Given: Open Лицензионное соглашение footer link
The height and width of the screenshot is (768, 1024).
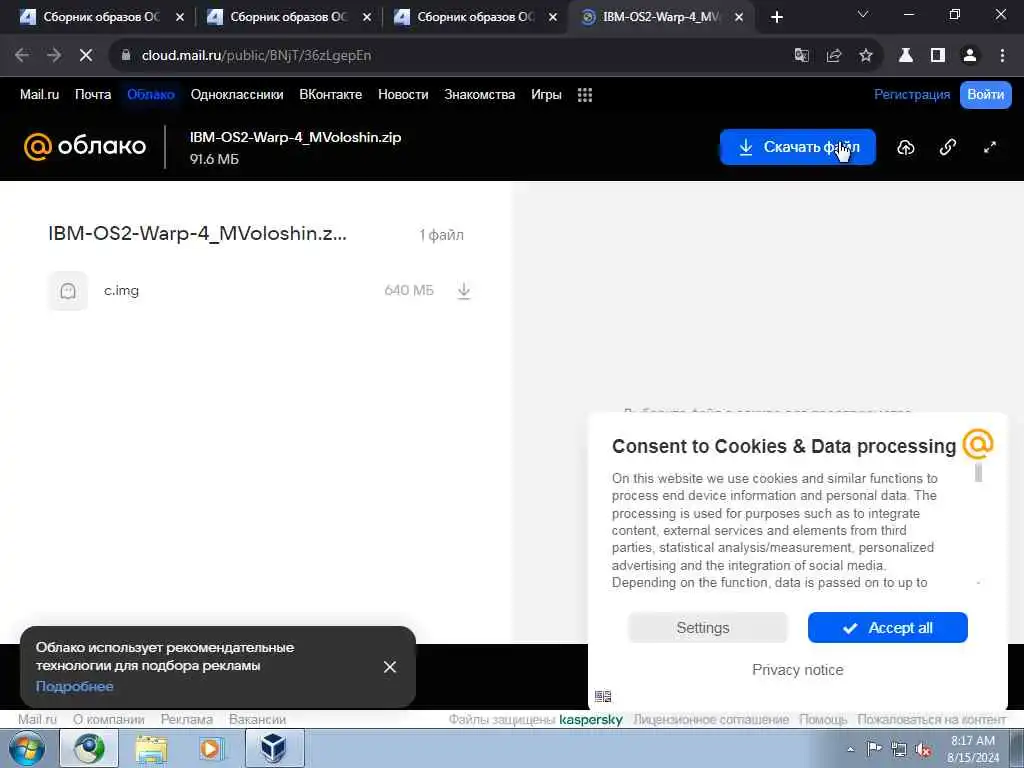Looking at the screenshot, I should 711,719.
